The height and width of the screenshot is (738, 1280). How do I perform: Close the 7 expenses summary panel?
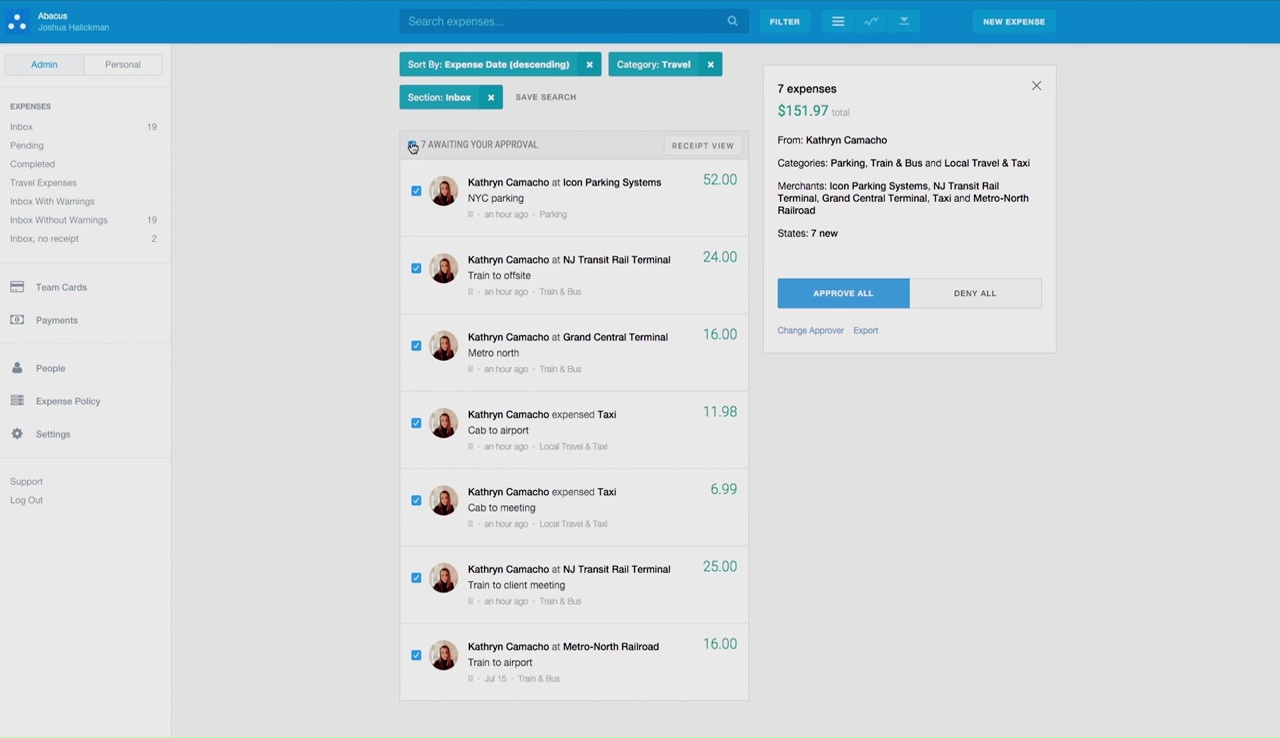click(1036, 86)
